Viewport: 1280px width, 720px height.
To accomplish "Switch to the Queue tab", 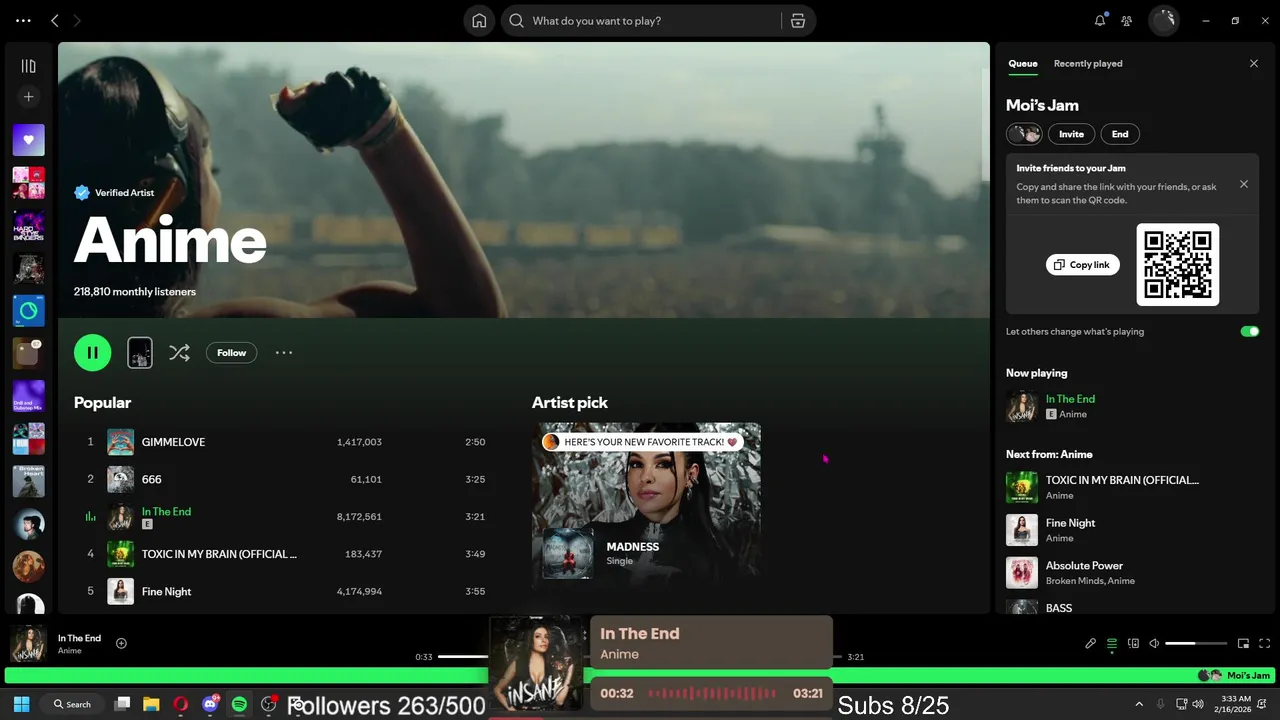I will point(1022,63).
